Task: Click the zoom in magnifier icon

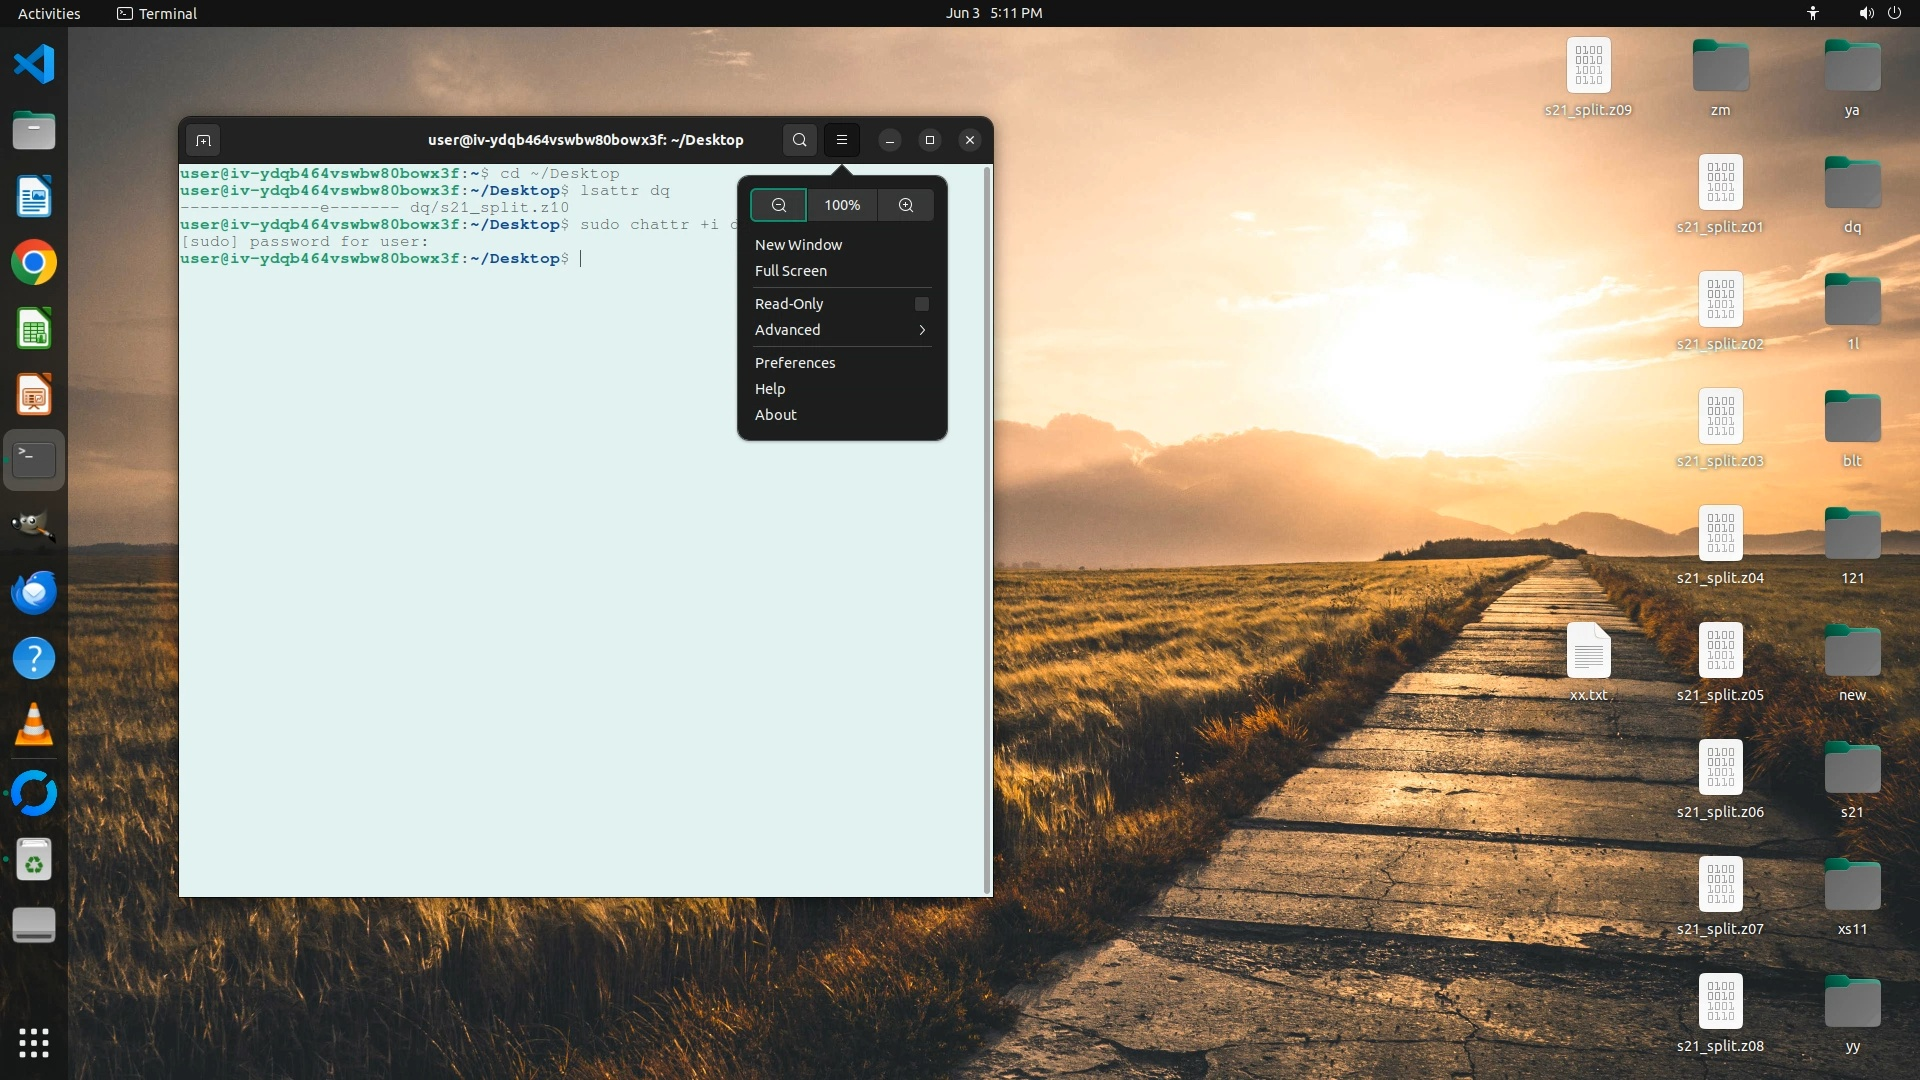Action: [905, 205]
